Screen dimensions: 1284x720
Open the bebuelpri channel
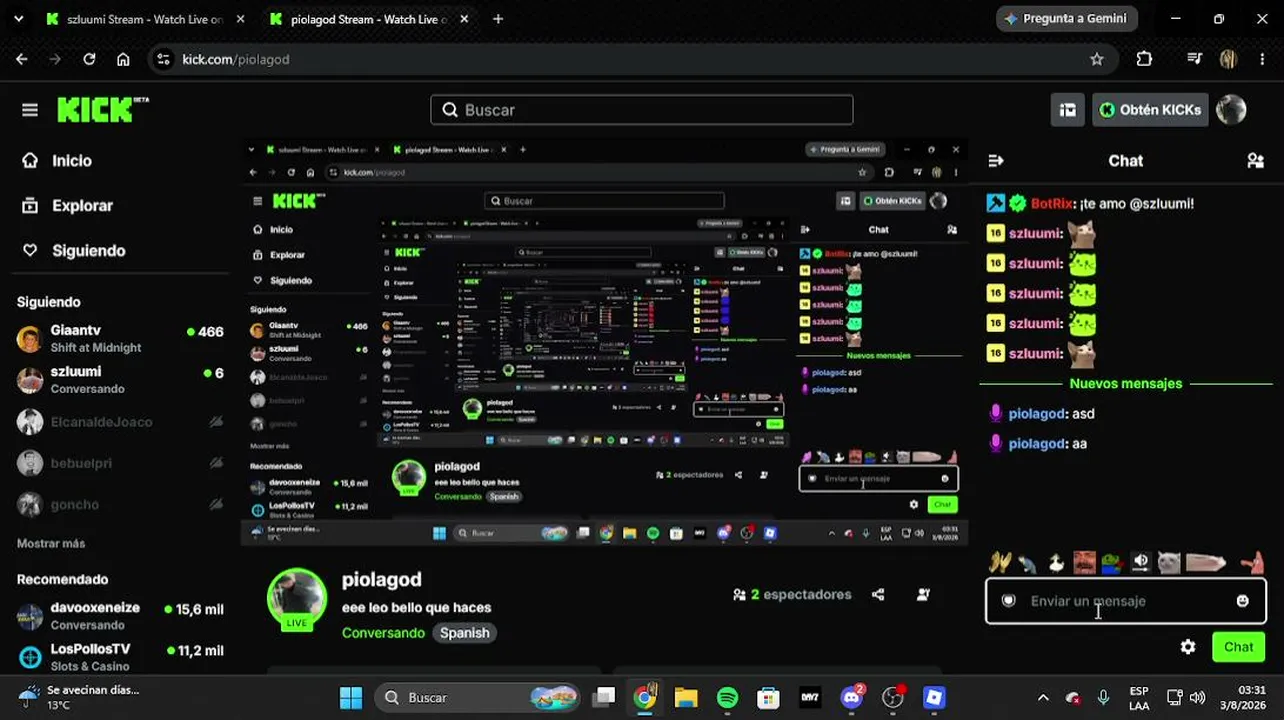pos(120,463)
